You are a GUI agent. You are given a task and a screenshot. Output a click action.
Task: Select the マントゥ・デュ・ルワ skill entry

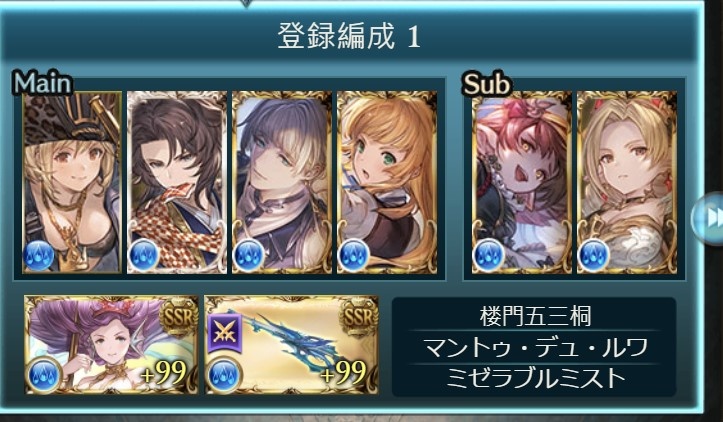click(x=535, y=347)
